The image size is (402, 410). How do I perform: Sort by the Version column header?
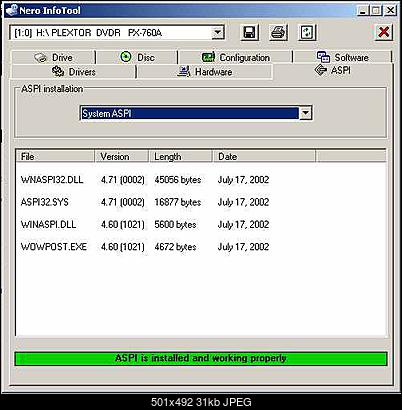(122, 156)
